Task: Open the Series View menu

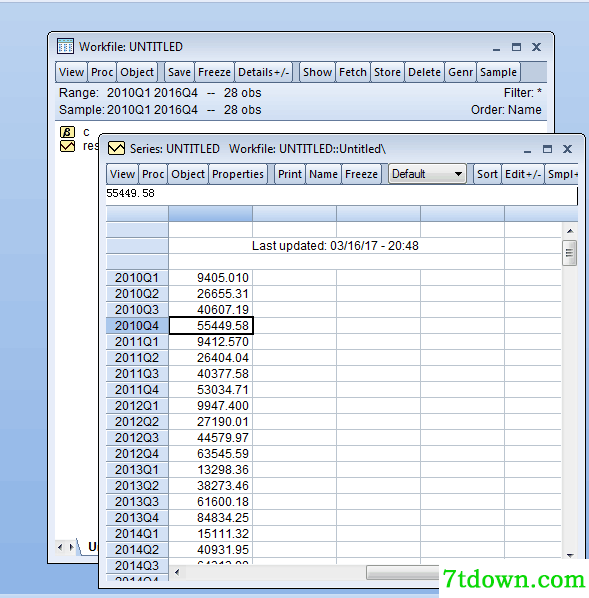Action: click(122, 174)
